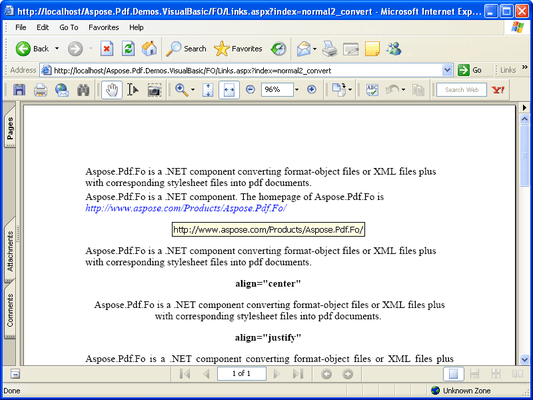The height and width of the screenshot is (400, 533).
Task: Set the Fit Width view icon
Action: click(x=229, y=90)
